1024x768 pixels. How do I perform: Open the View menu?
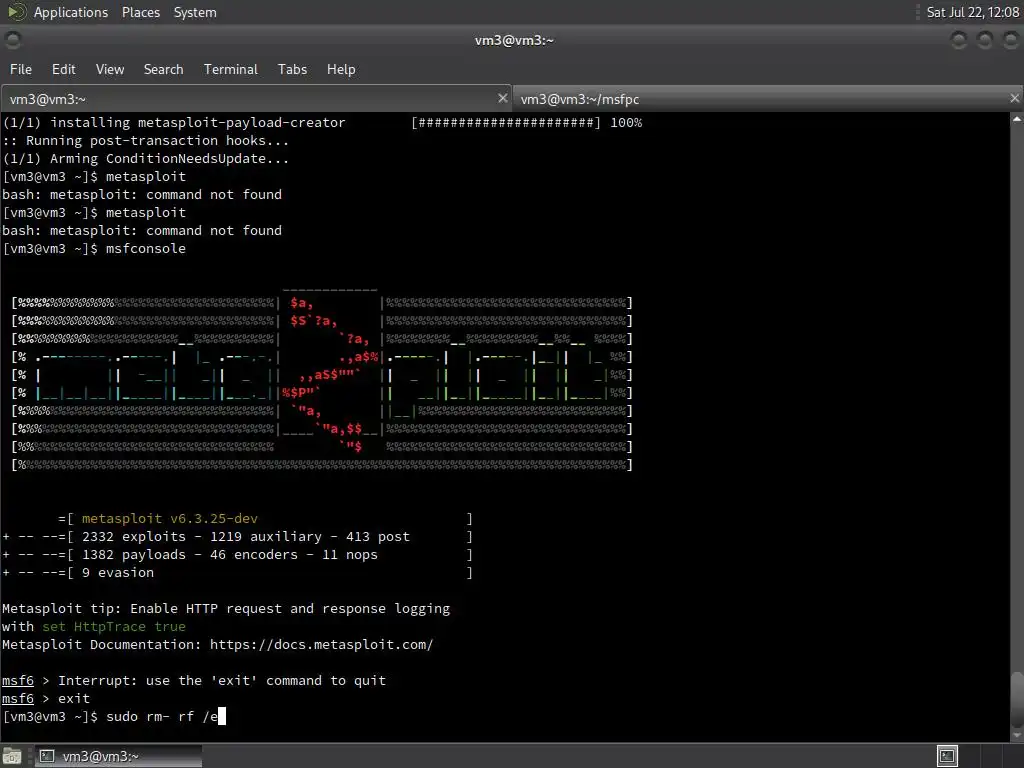coord(110,69)
